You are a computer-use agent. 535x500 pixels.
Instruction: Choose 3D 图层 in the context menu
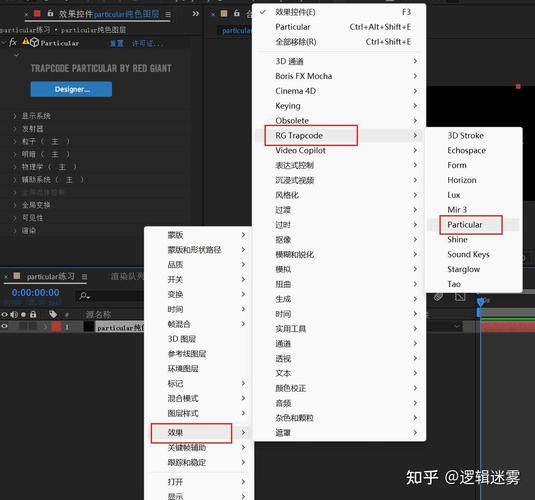199,339
